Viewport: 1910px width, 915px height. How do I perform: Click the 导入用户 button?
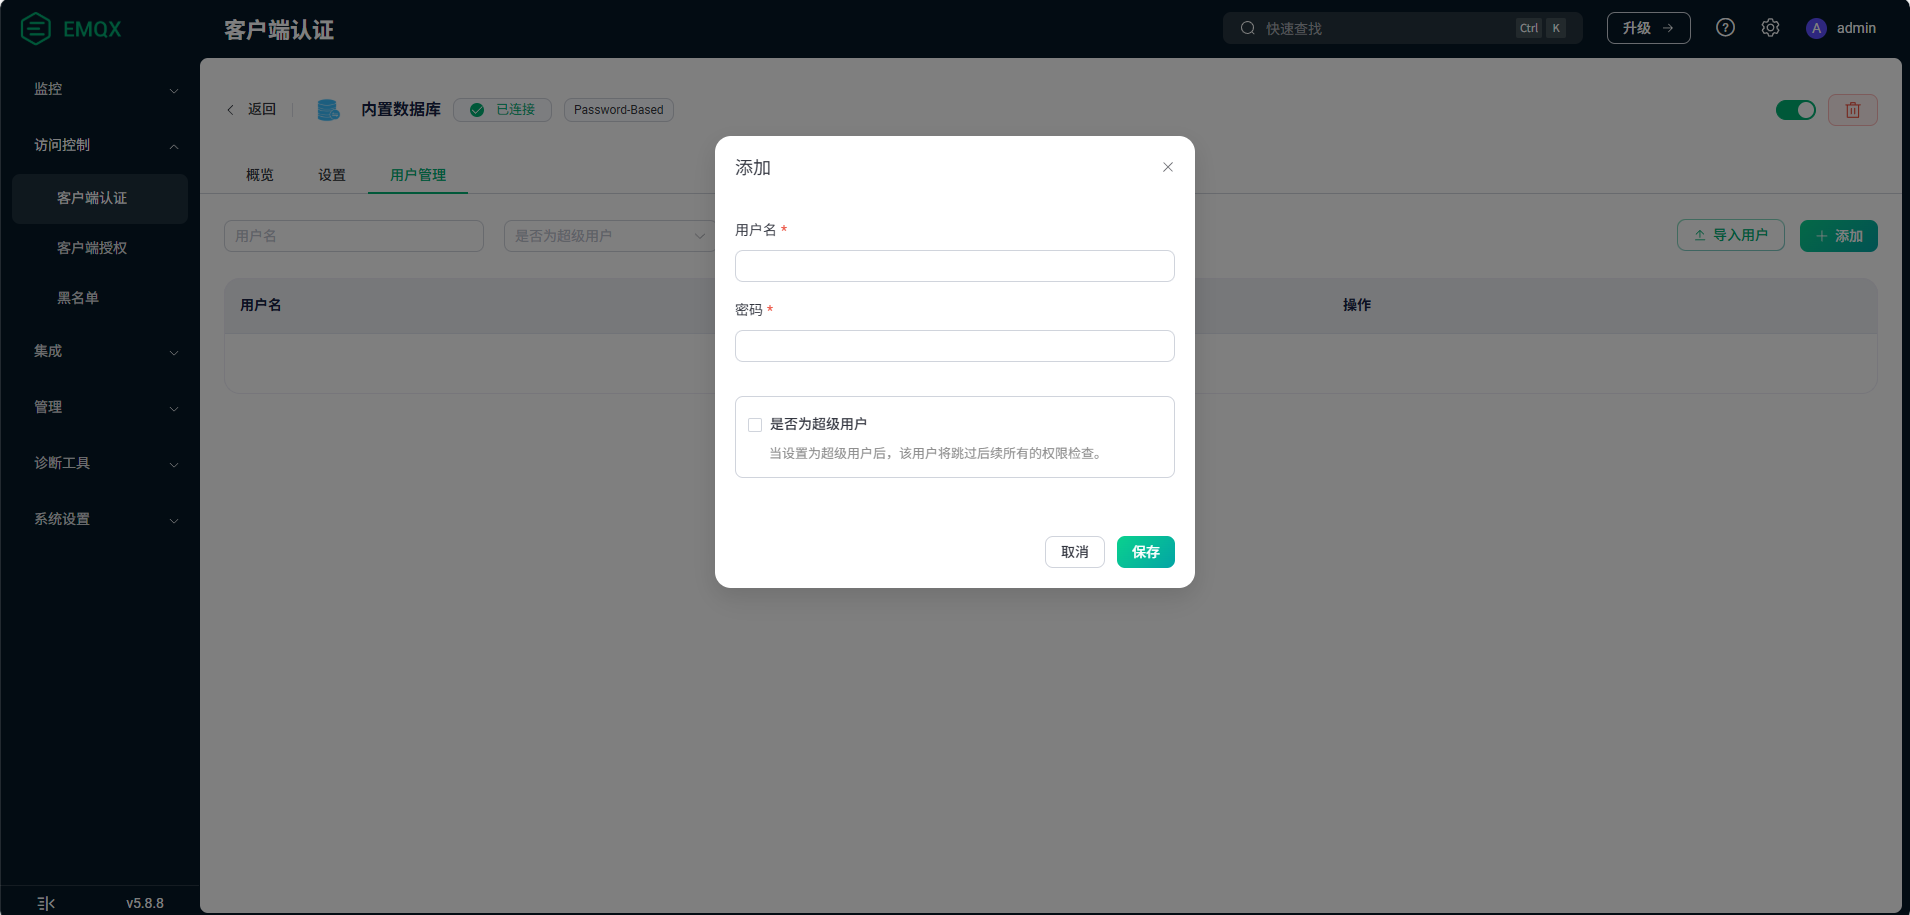1731,236
